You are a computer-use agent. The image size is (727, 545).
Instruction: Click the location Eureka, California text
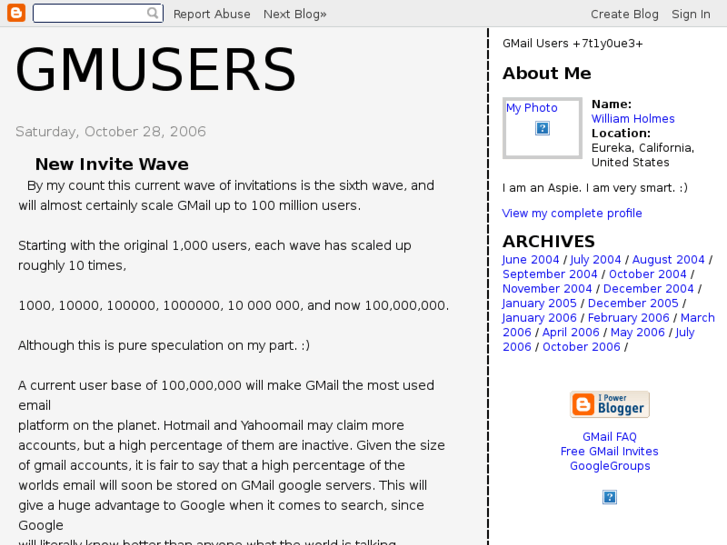coord(643,148)
